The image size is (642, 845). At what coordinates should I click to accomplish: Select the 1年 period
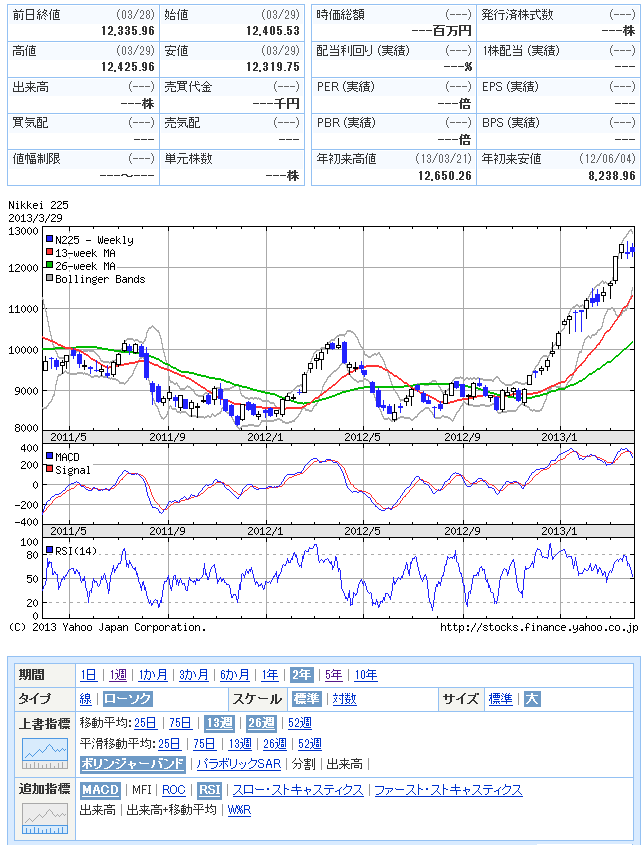point(267,675)
